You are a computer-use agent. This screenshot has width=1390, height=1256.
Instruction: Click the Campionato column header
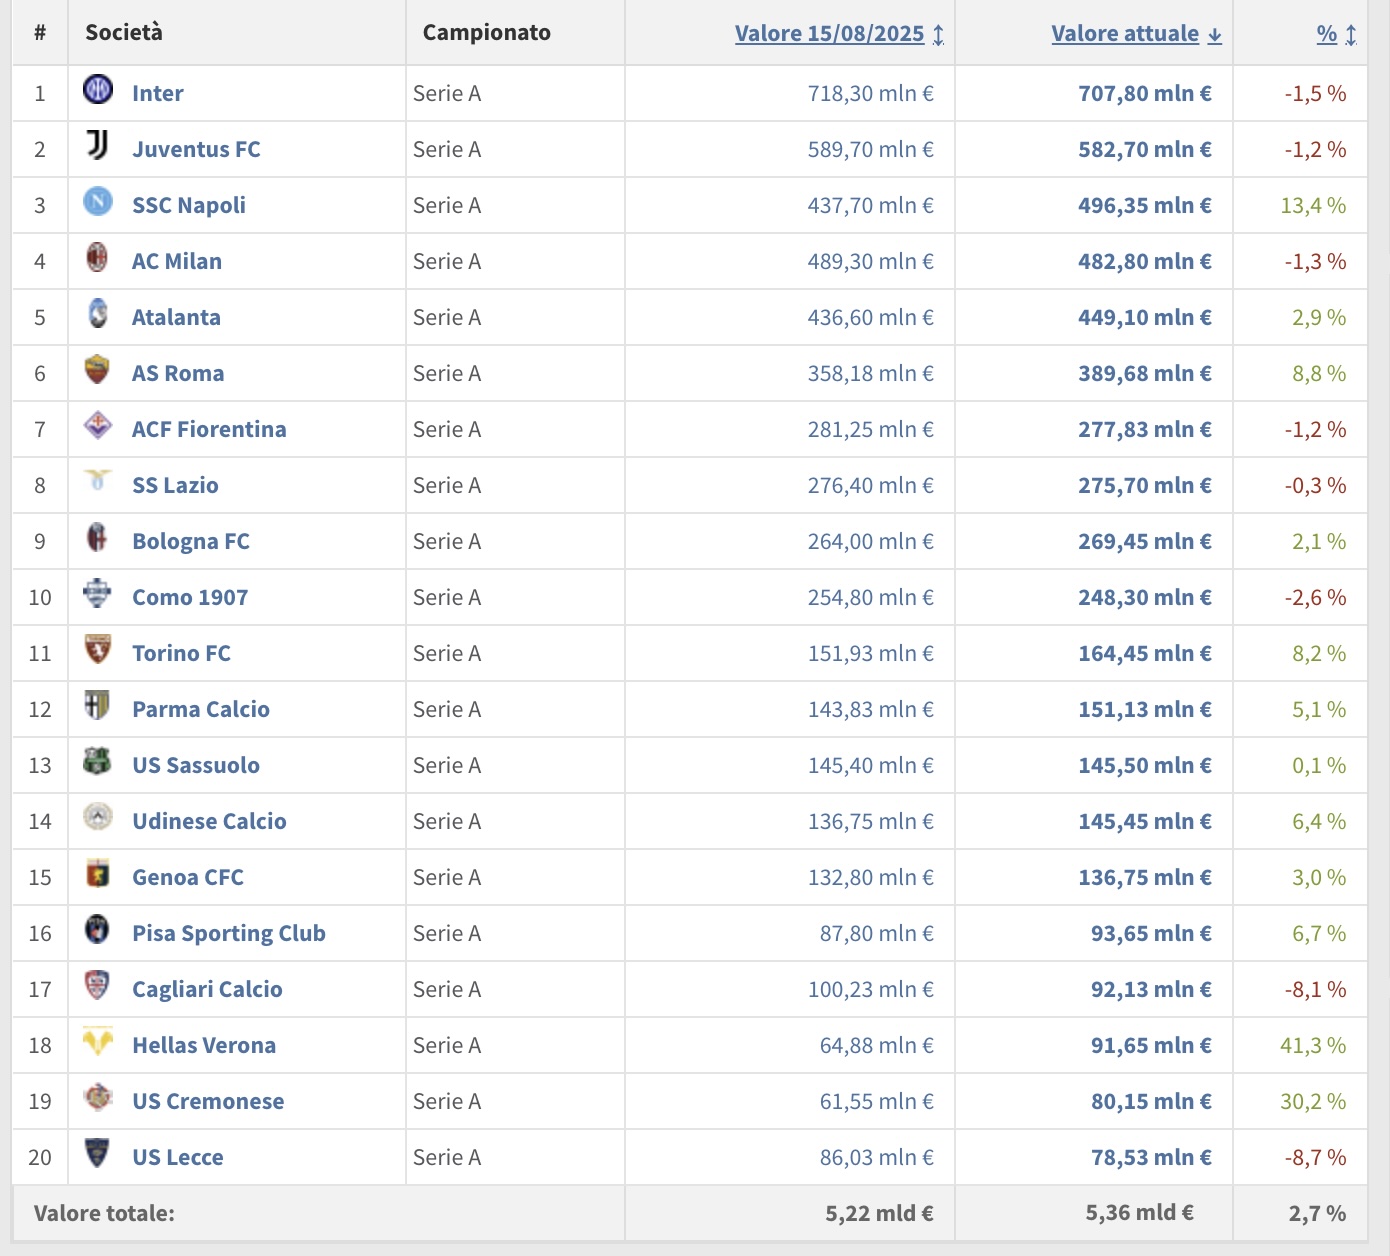487,32
